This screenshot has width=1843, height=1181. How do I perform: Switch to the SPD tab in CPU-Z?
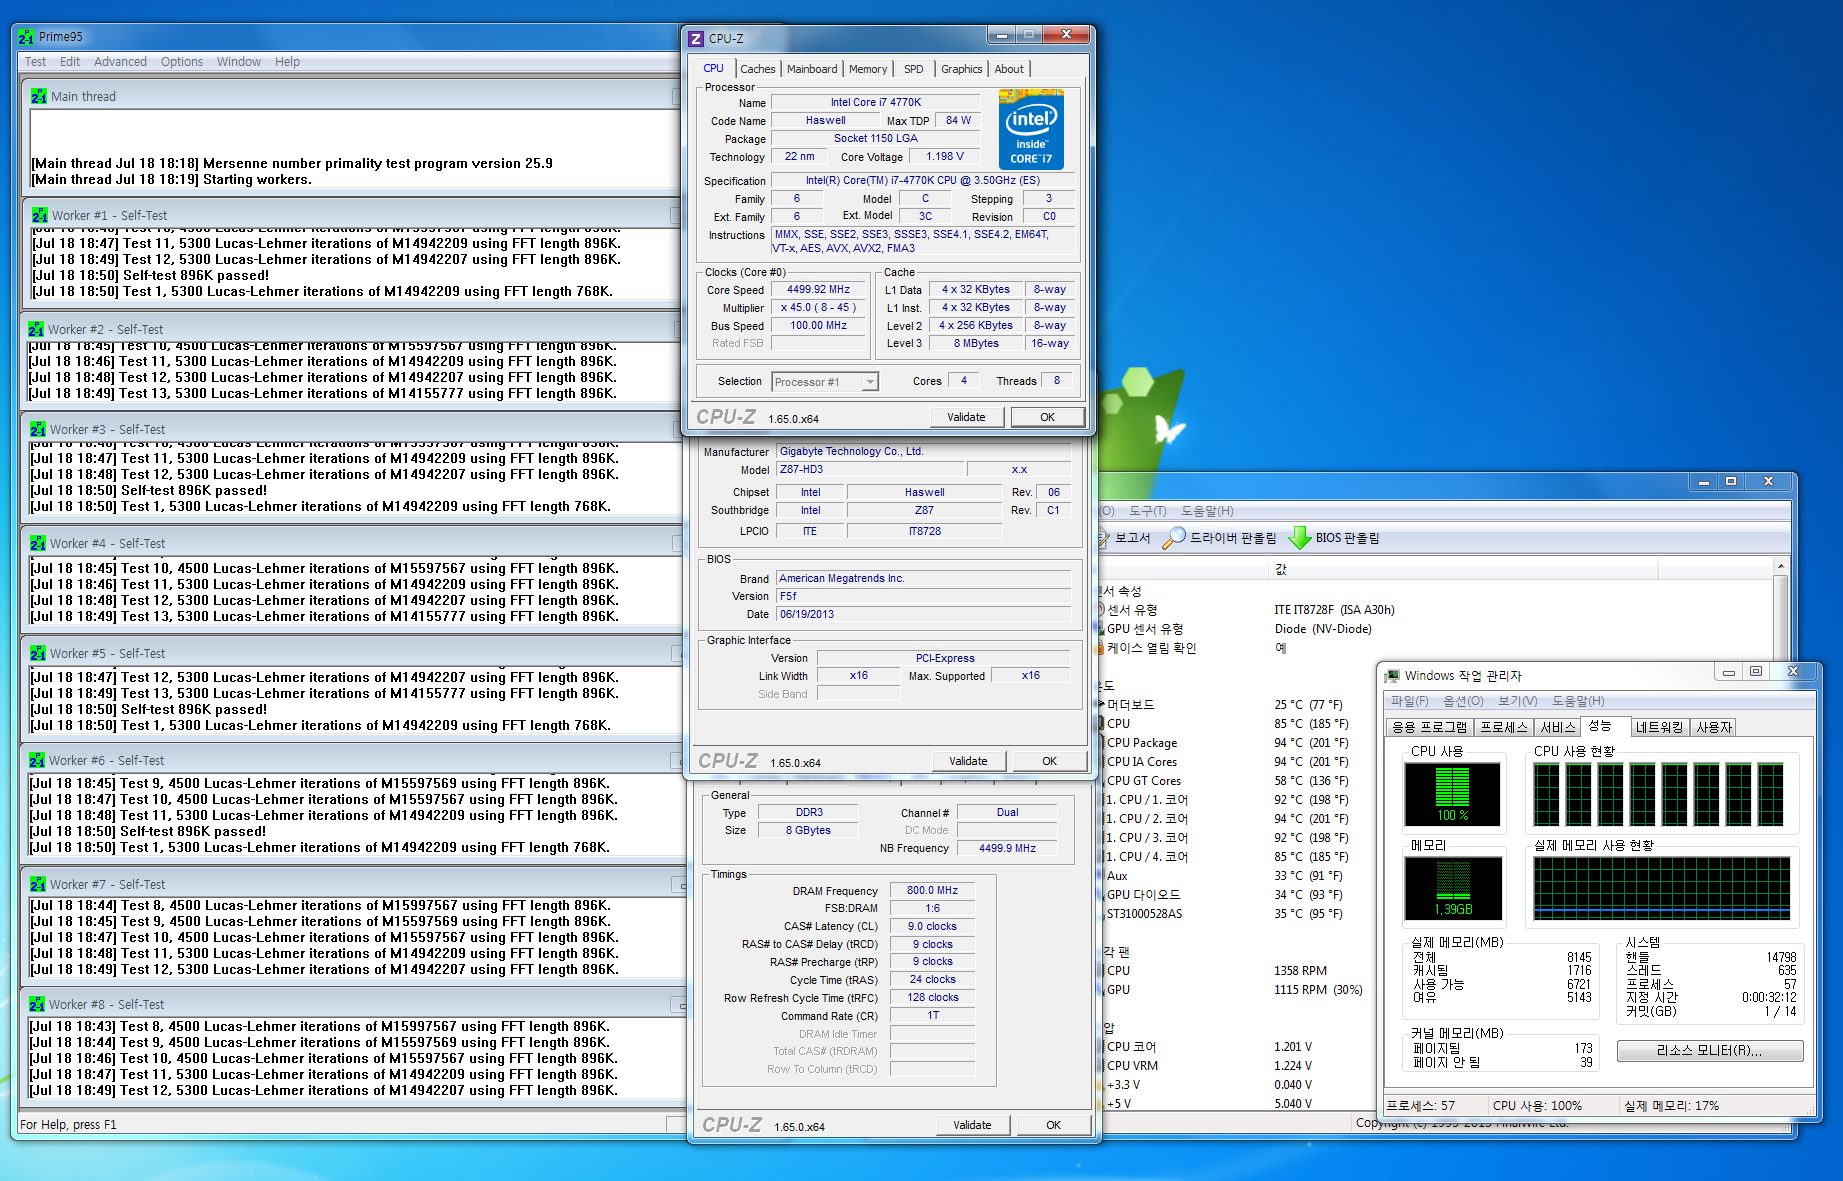[914, 69]
